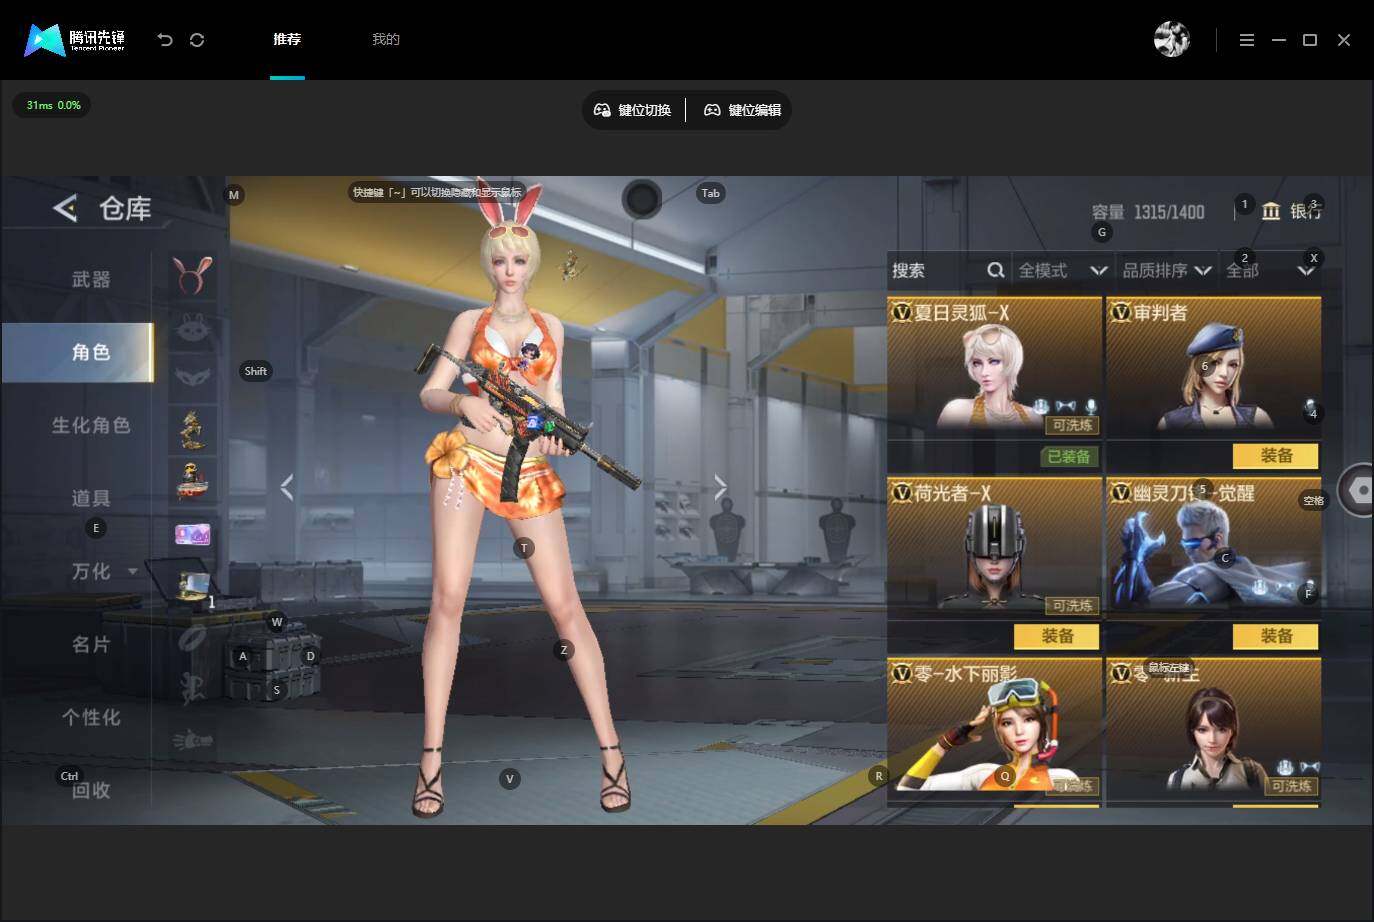Click the Tencent Pioneer logo

[75, 40]
